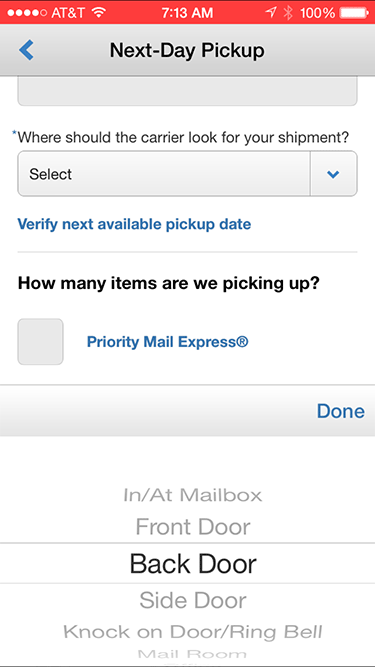The width and height of the screenshot is (375, 667).
Task: Tap the Wi-Fi icon in status bar
Action: coord(99,12)
